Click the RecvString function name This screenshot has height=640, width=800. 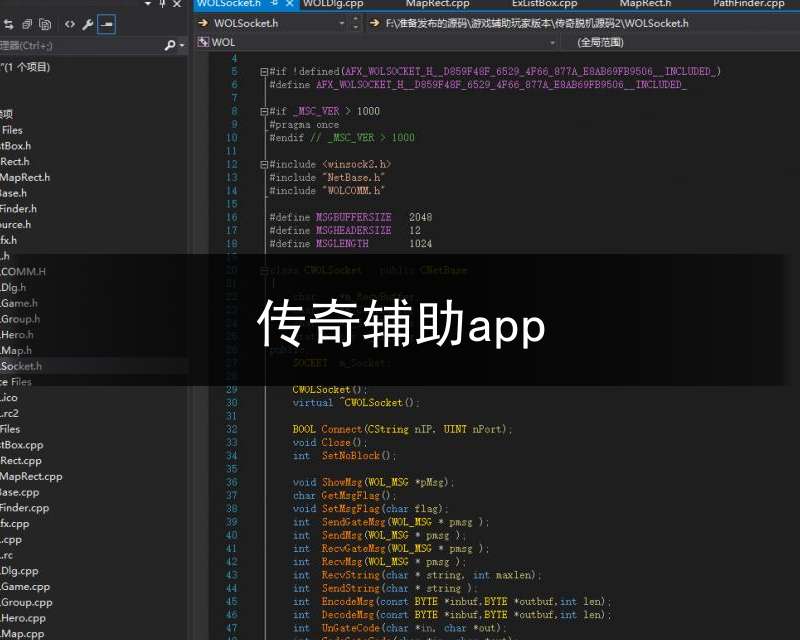point(351,575)
